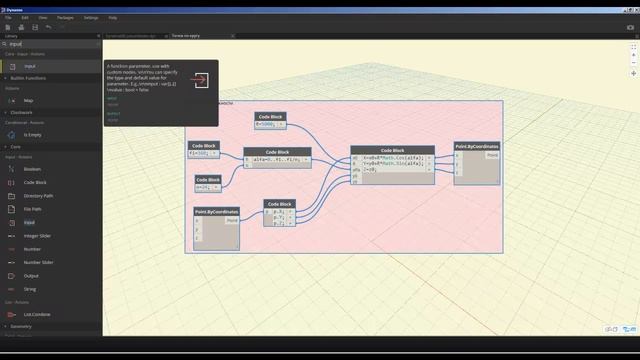
Task: Click the Is Empty node icon
Action: 11,135
